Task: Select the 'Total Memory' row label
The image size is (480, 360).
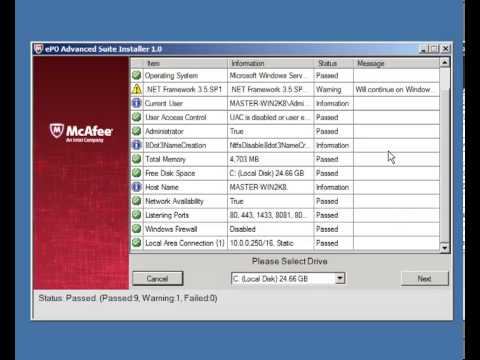Action: 165,159
